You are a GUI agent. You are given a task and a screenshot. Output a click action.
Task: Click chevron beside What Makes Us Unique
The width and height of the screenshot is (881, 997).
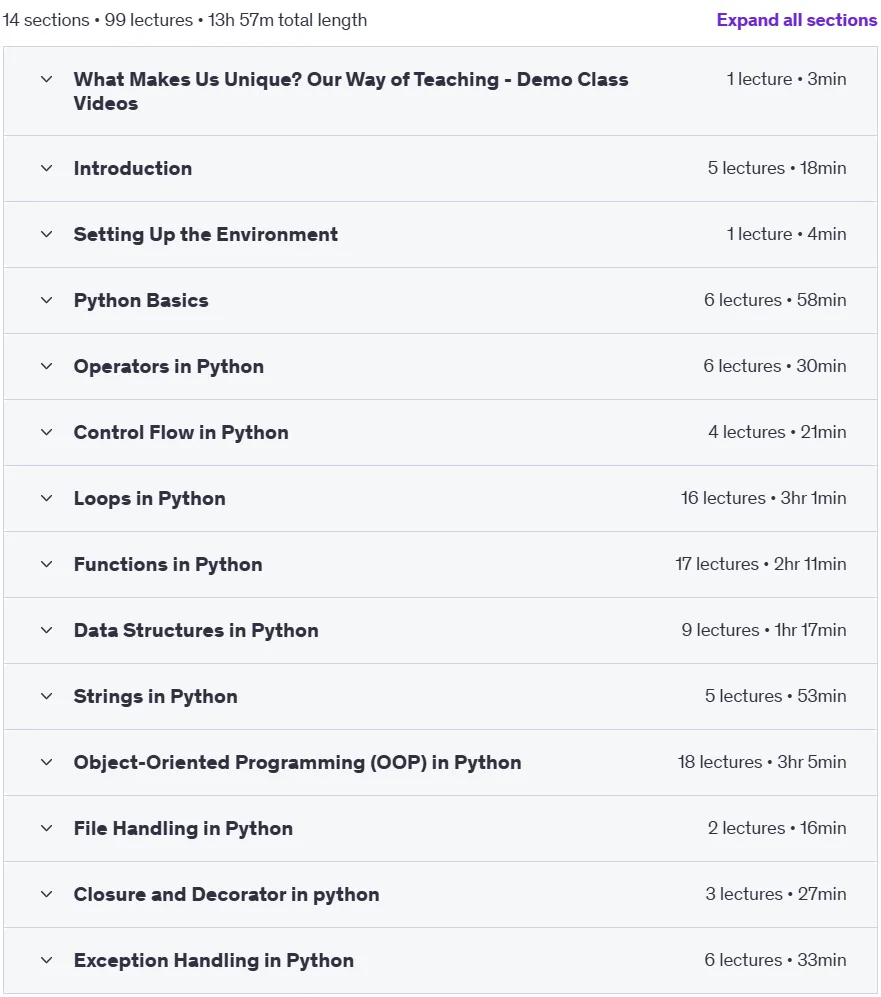click(46, 79)
